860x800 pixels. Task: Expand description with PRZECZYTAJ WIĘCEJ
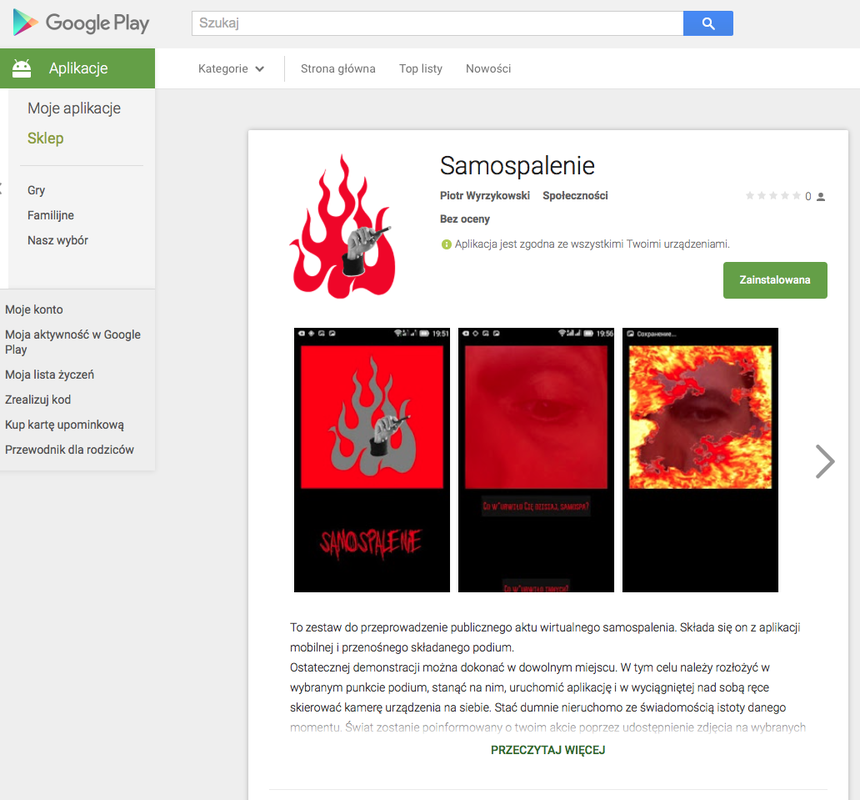[548, 750]
